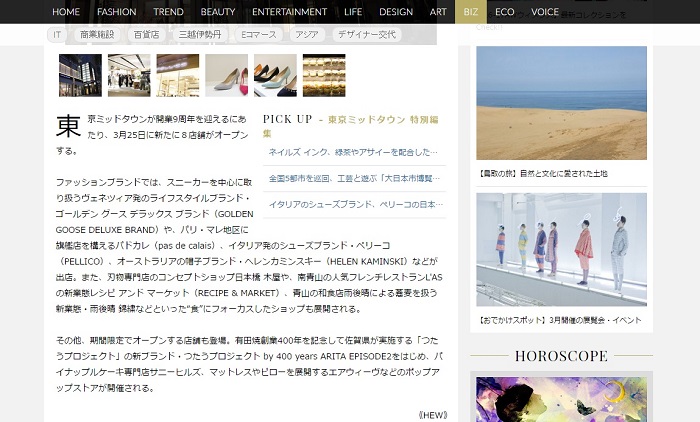The width and height of the screenshot is (700, 422).
Task: Open the silver and pink heels thumbnail
Action: point(226,75)
